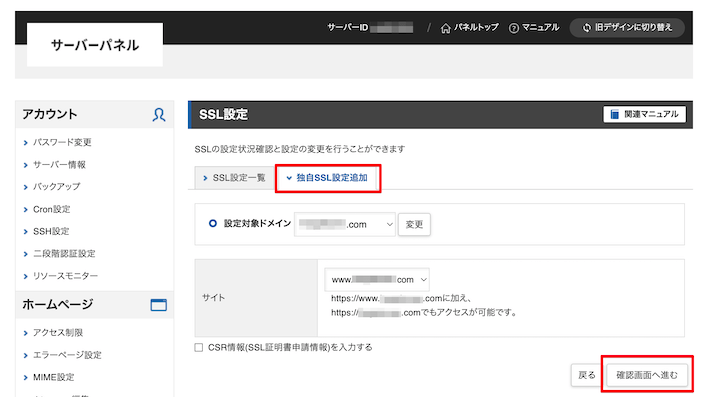Open MIME設定 in the sidebar
The image size is (710, 397).
(x=53, y=377)
